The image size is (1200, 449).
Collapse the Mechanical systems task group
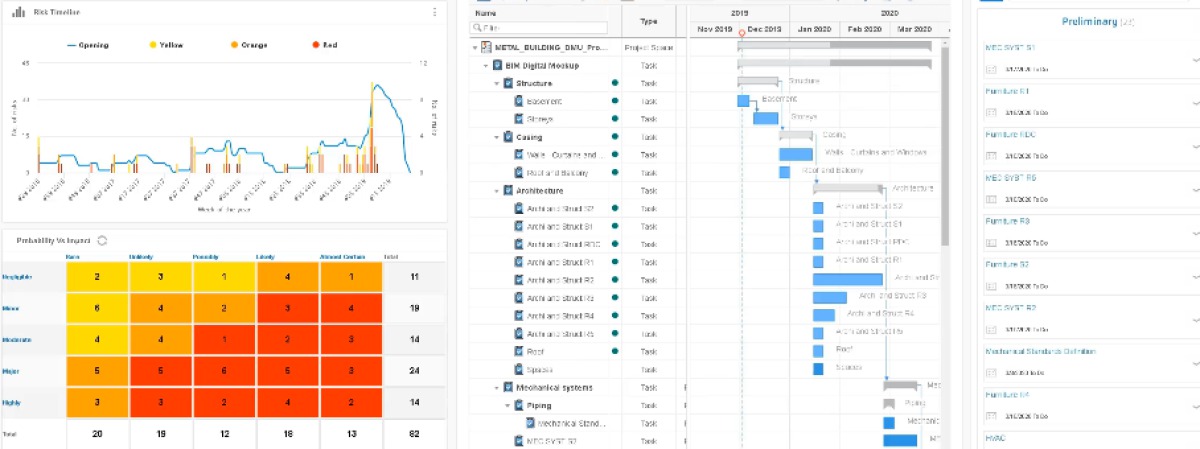pyautogui.click(x=496, y=387)
